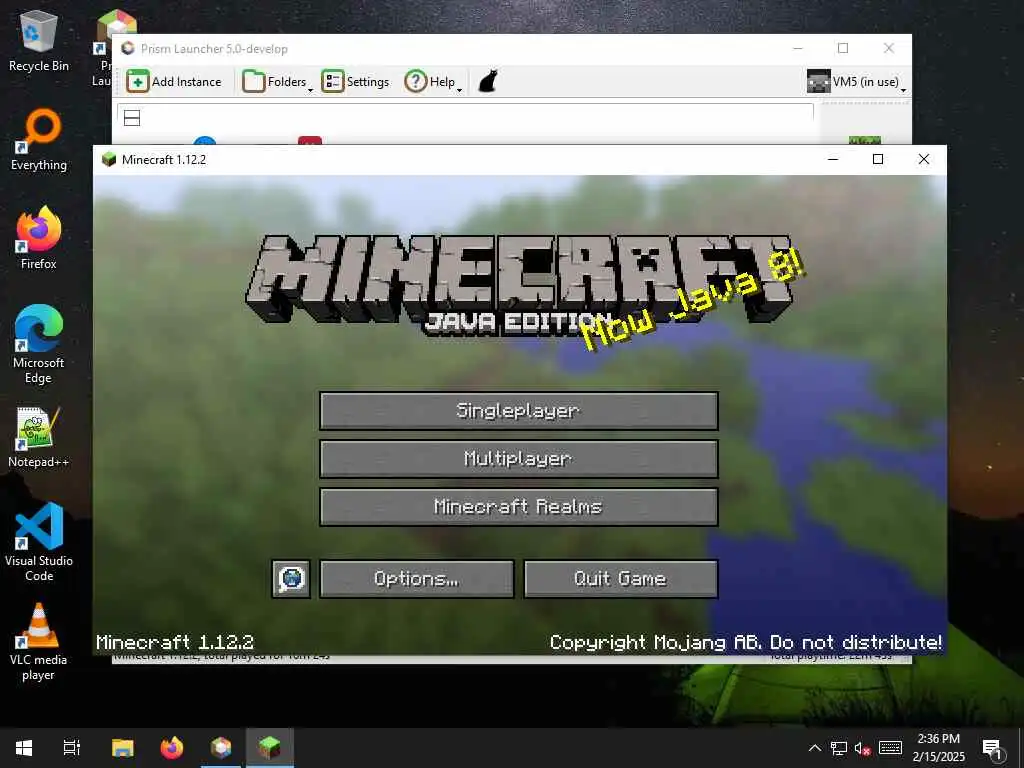The height and width of the screenshot is (768, 1024).
Task: Open File Explorer from the taskbar
Action: click(x=123, y=748)
